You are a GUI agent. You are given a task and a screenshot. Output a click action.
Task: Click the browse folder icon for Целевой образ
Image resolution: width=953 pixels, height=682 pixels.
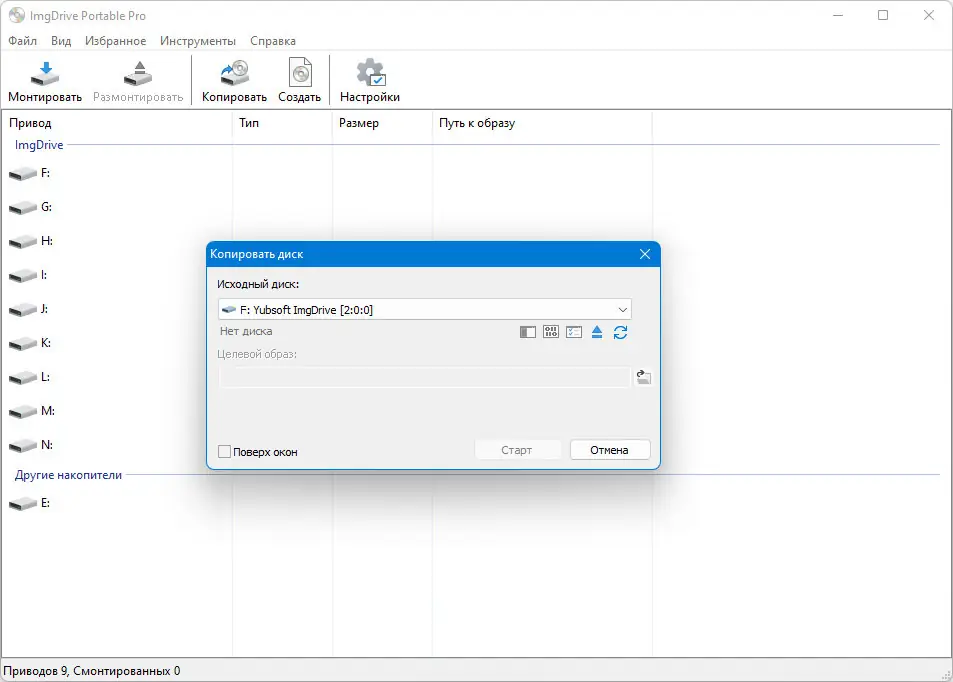[x=644, y=377]
